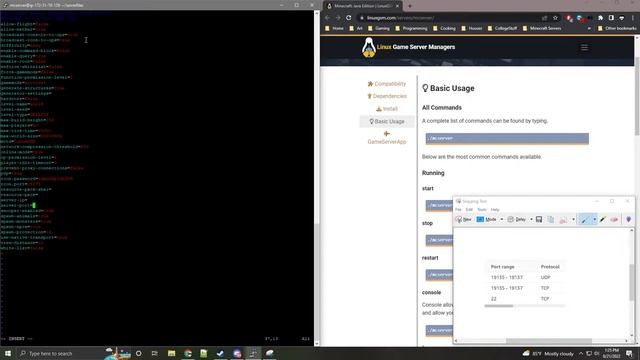Screen dimensions: 640x360
Task: Click the Save Snip floppy icon
Action: click(x=539, y=220)
